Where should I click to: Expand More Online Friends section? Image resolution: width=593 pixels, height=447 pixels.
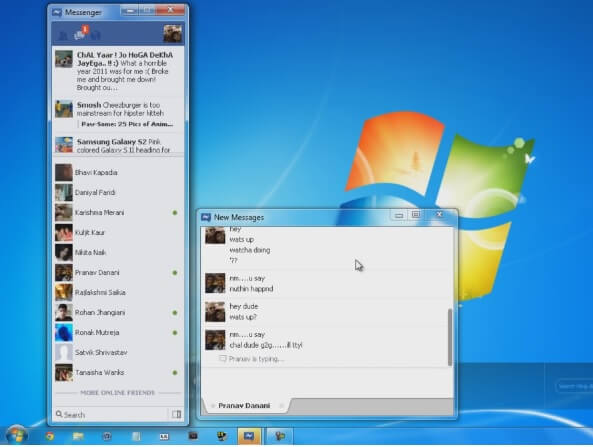pos(118,393)
